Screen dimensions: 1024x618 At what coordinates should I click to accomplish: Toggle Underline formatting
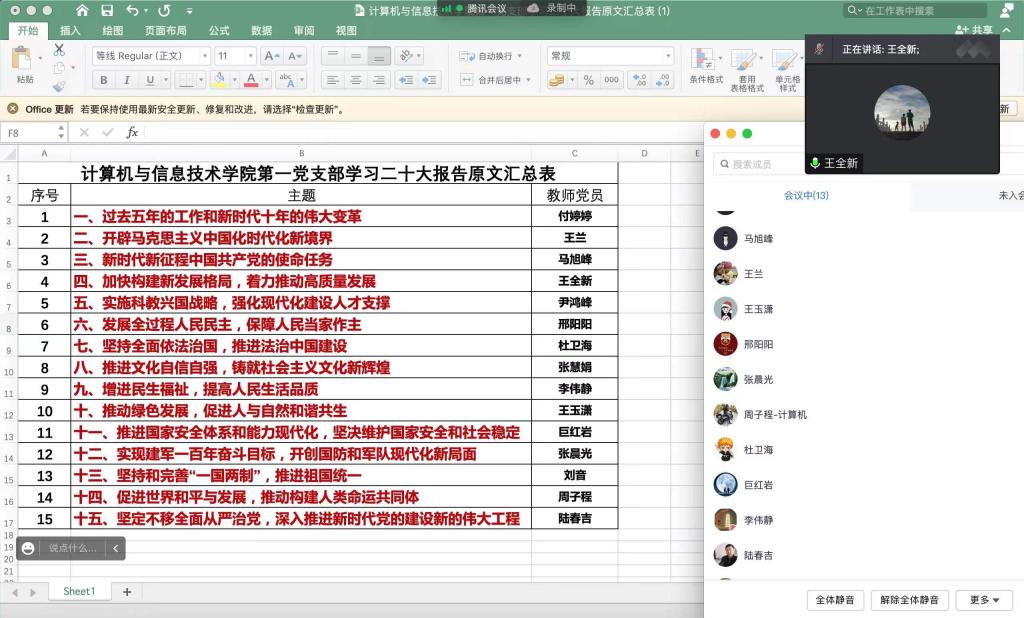point(150,80)
